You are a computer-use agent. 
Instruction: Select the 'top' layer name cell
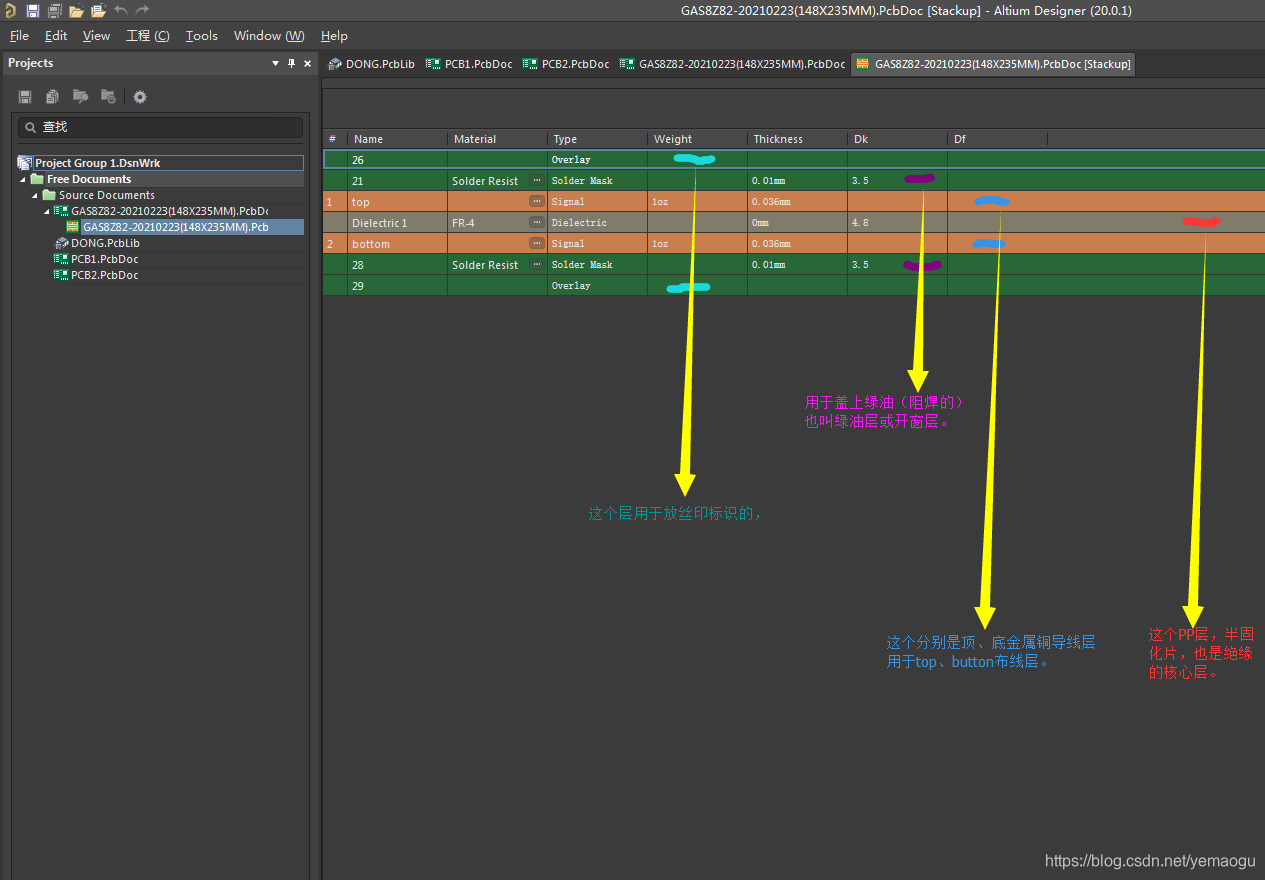point(397,202)
